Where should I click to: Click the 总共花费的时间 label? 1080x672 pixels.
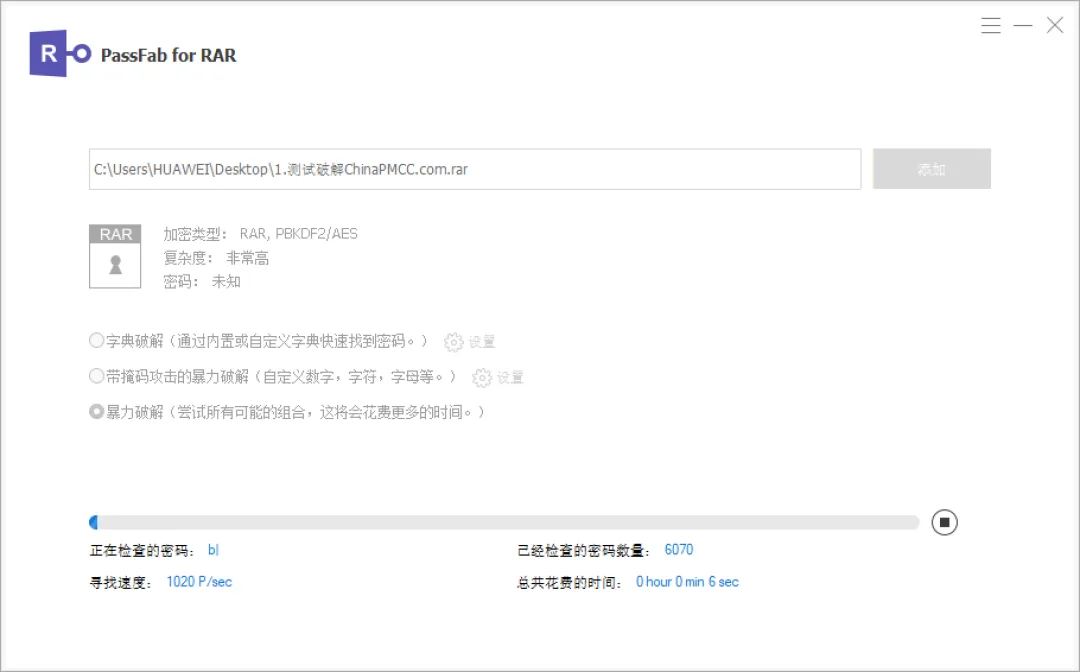pyautogui.click(x=570, y=582)
